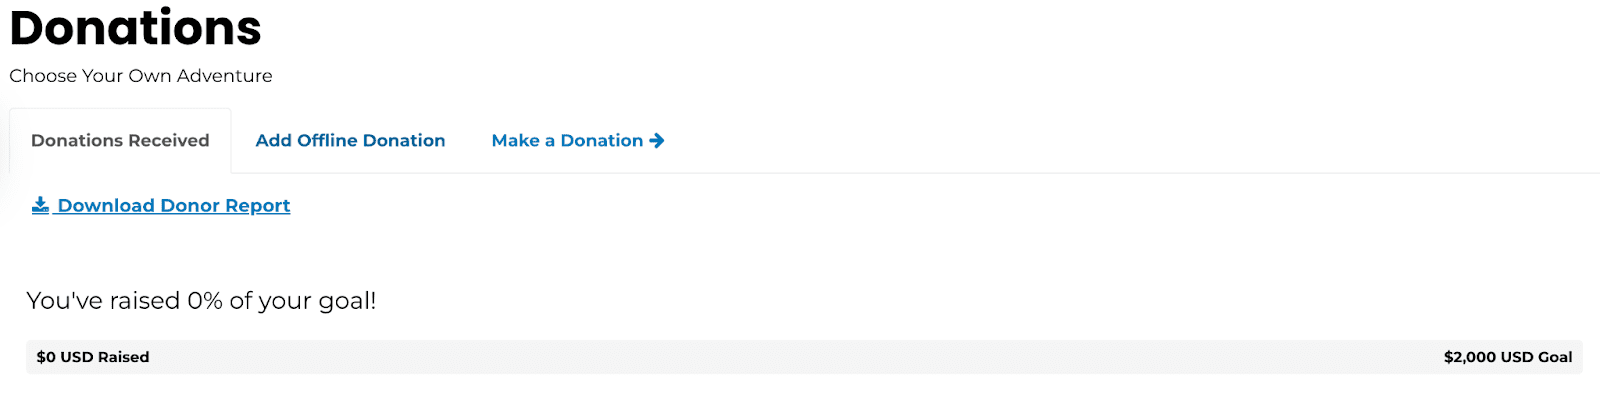Open the Download Donor Report link
Image resolution: width=1600 pixels, height=412 pixels.
click(x=173, y=206)
